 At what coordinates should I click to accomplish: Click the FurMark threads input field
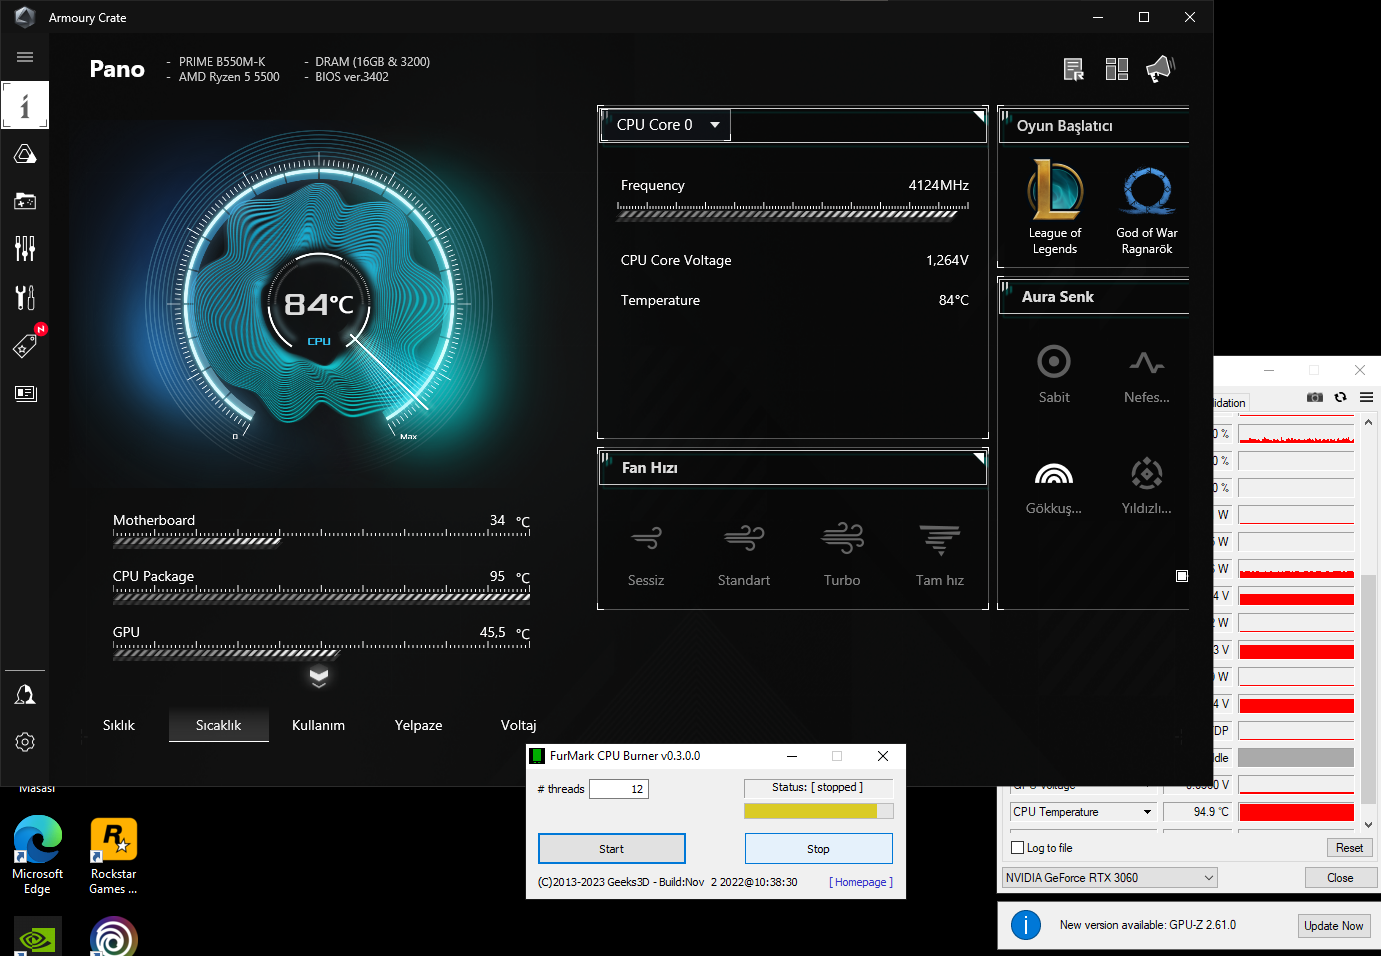(x=619, y=789)
